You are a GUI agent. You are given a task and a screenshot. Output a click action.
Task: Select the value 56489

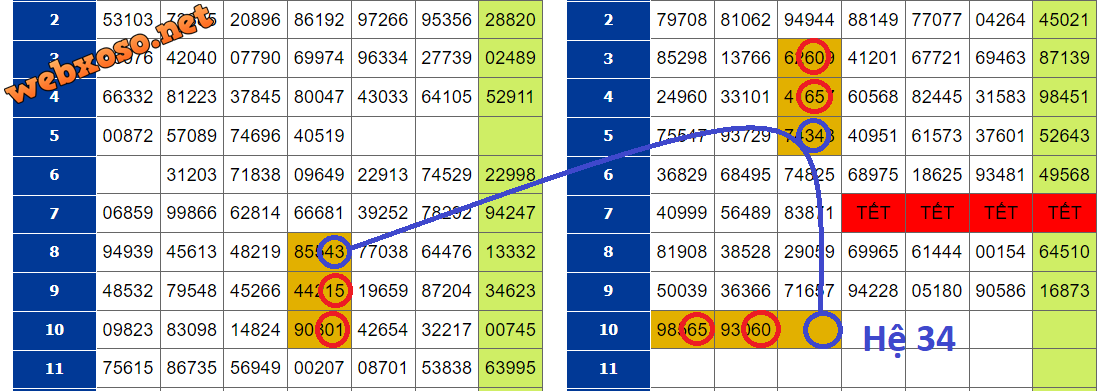click(746, 213)
